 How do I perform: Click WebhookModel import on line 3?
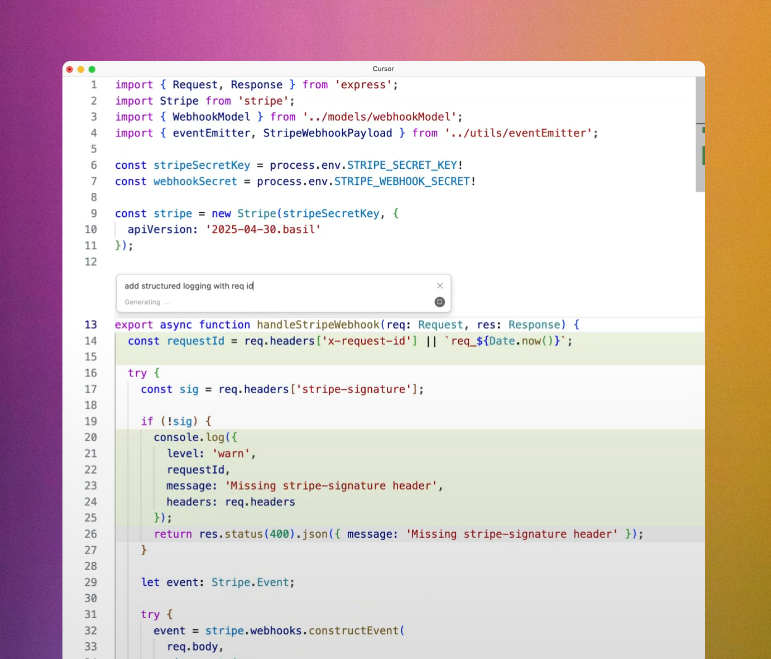[211, 117]
